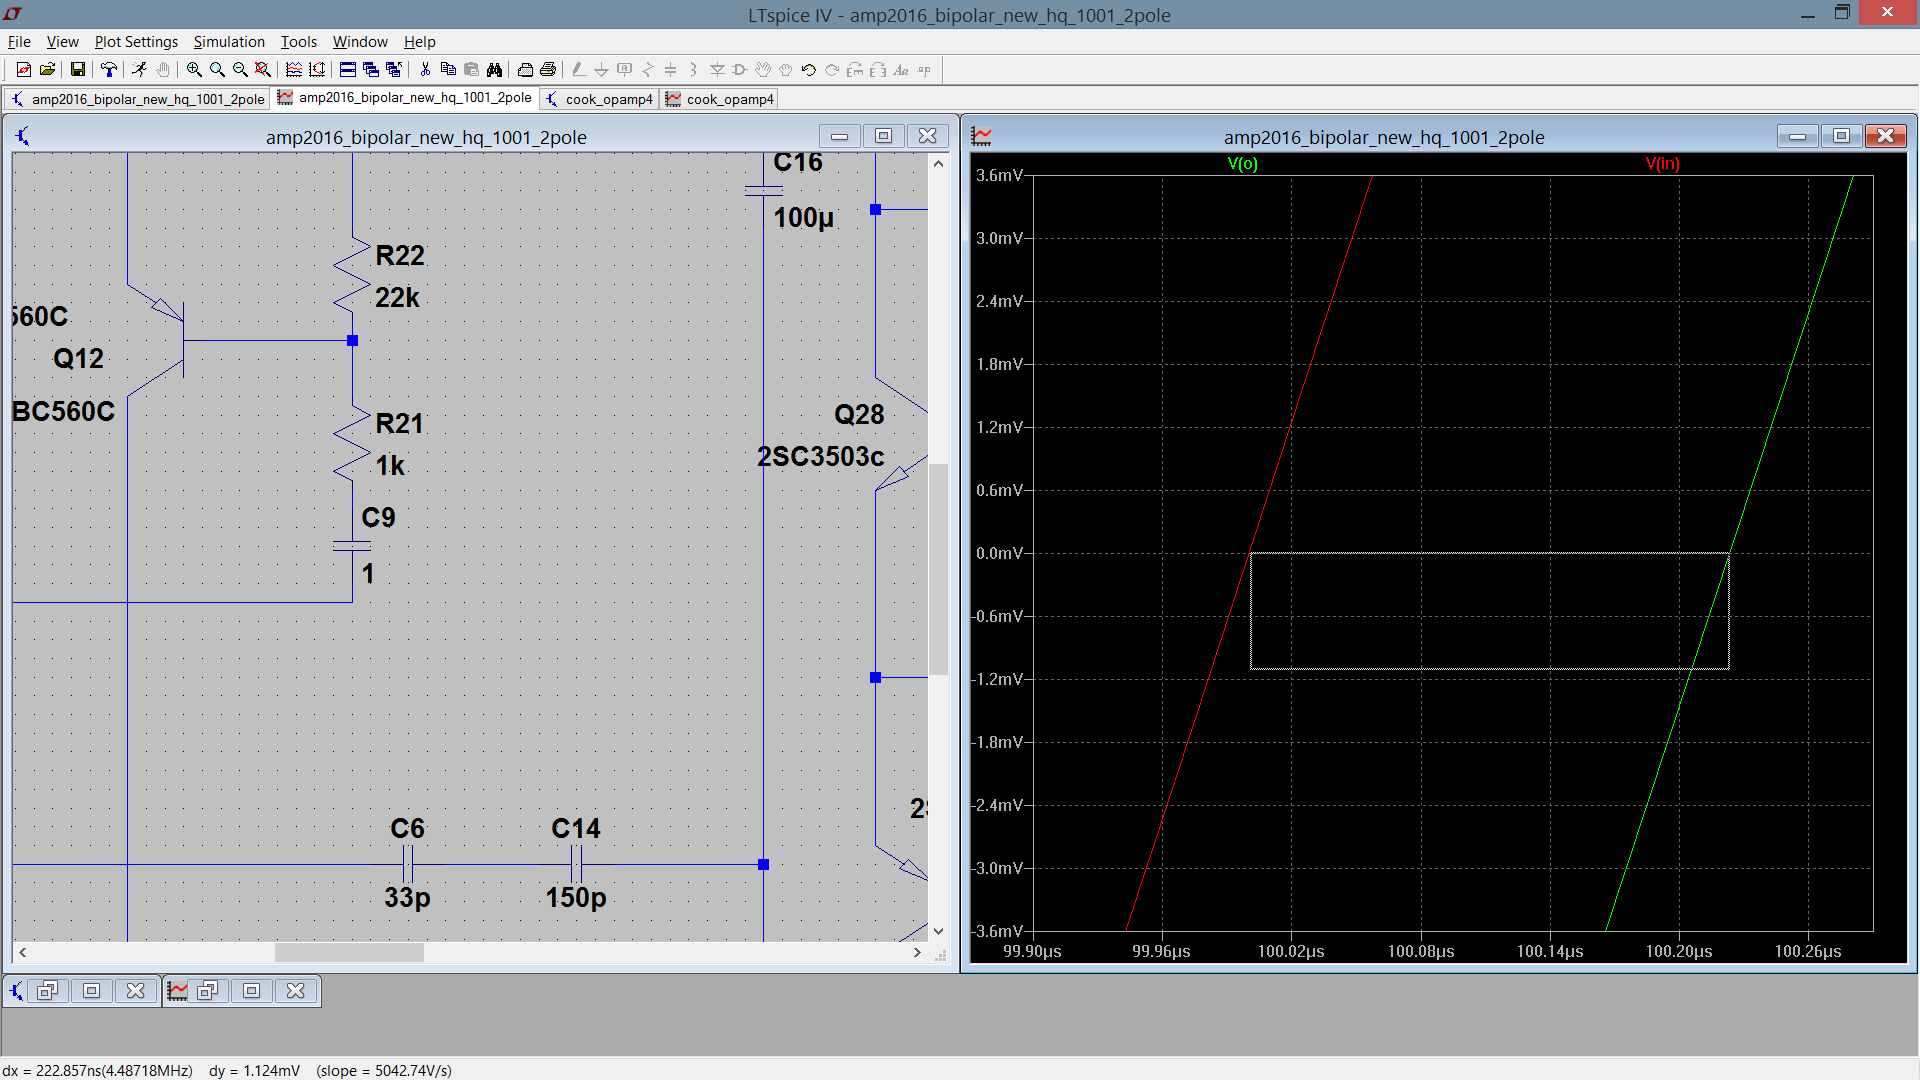Viewport: 1920px width, 1080px height.
Task: Click the Print printer icon
Action: pos(548,69)
